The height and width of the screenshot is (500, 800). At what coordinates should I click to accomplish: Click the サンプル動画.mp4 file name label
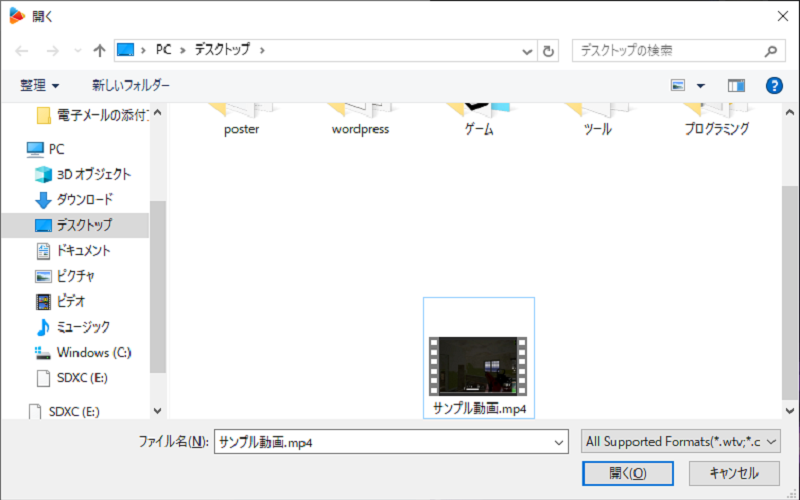coord(479,409)
